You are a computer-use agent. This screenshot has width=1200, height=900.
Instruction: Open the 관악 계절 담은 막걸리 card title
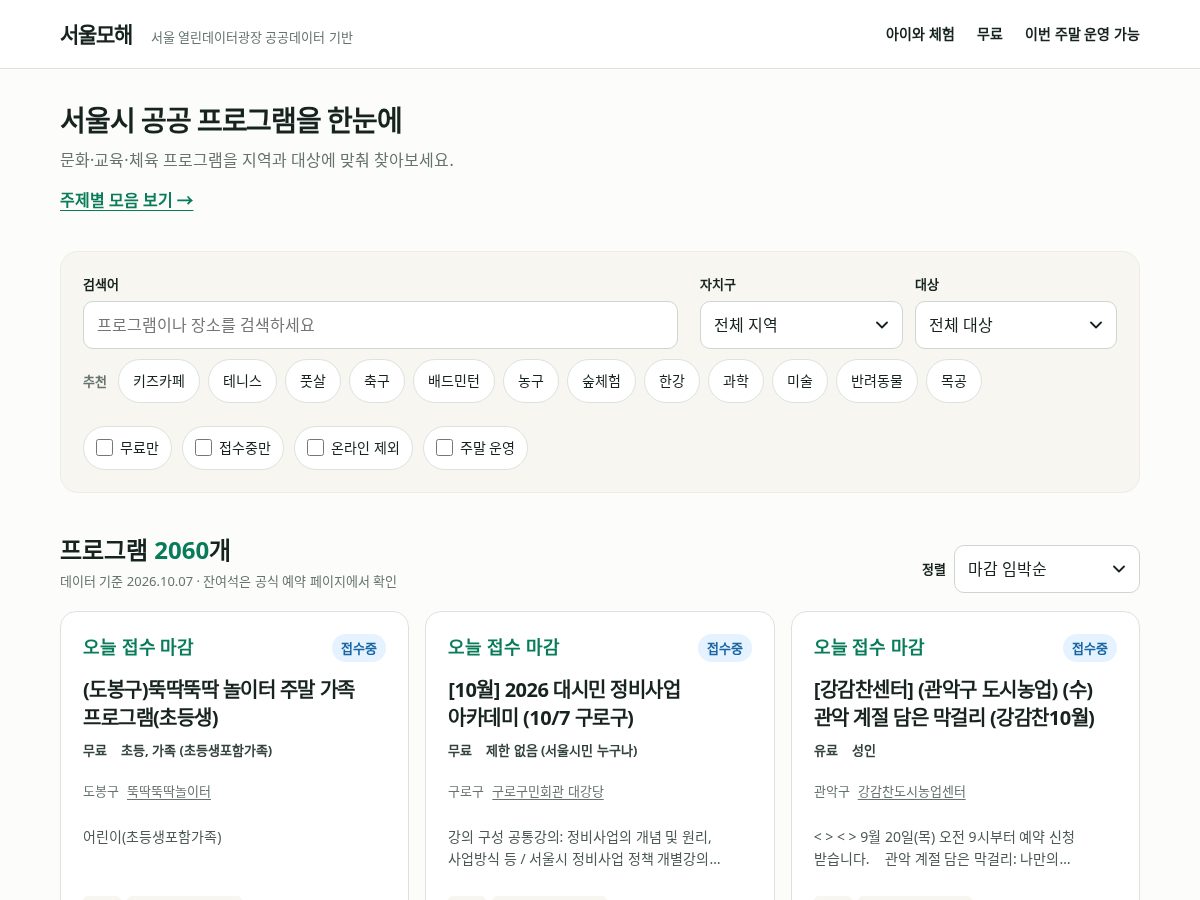[x=954, y=703]
